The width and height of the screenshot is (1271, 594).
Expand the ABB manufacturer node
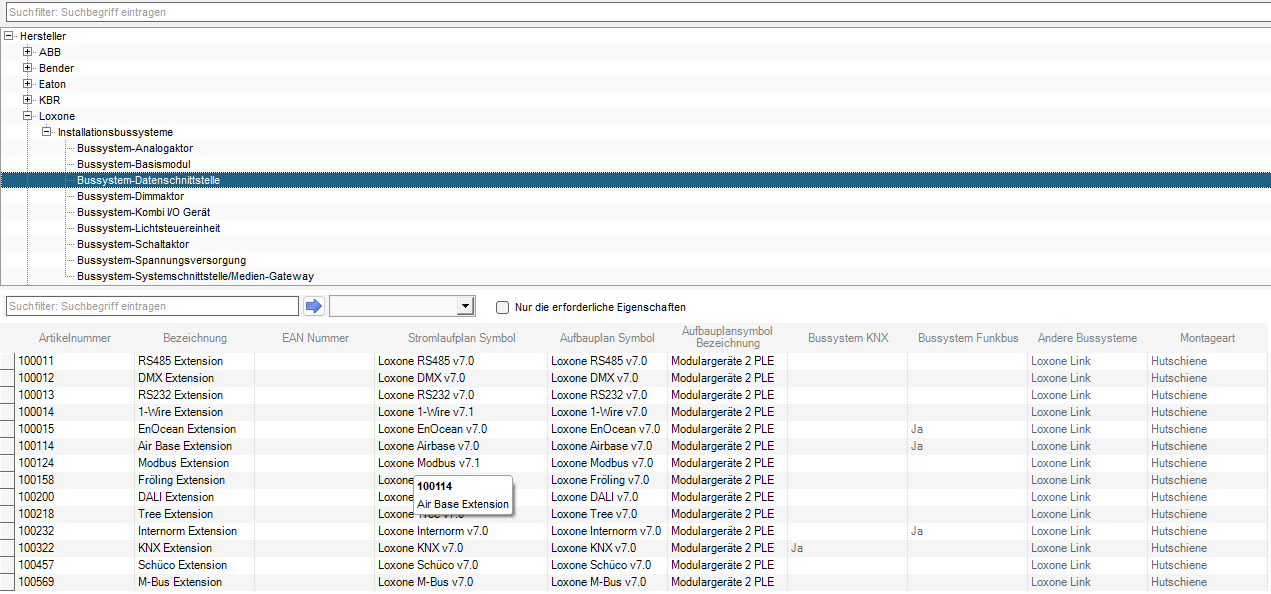pyautogui.click(x=28, y=52)
